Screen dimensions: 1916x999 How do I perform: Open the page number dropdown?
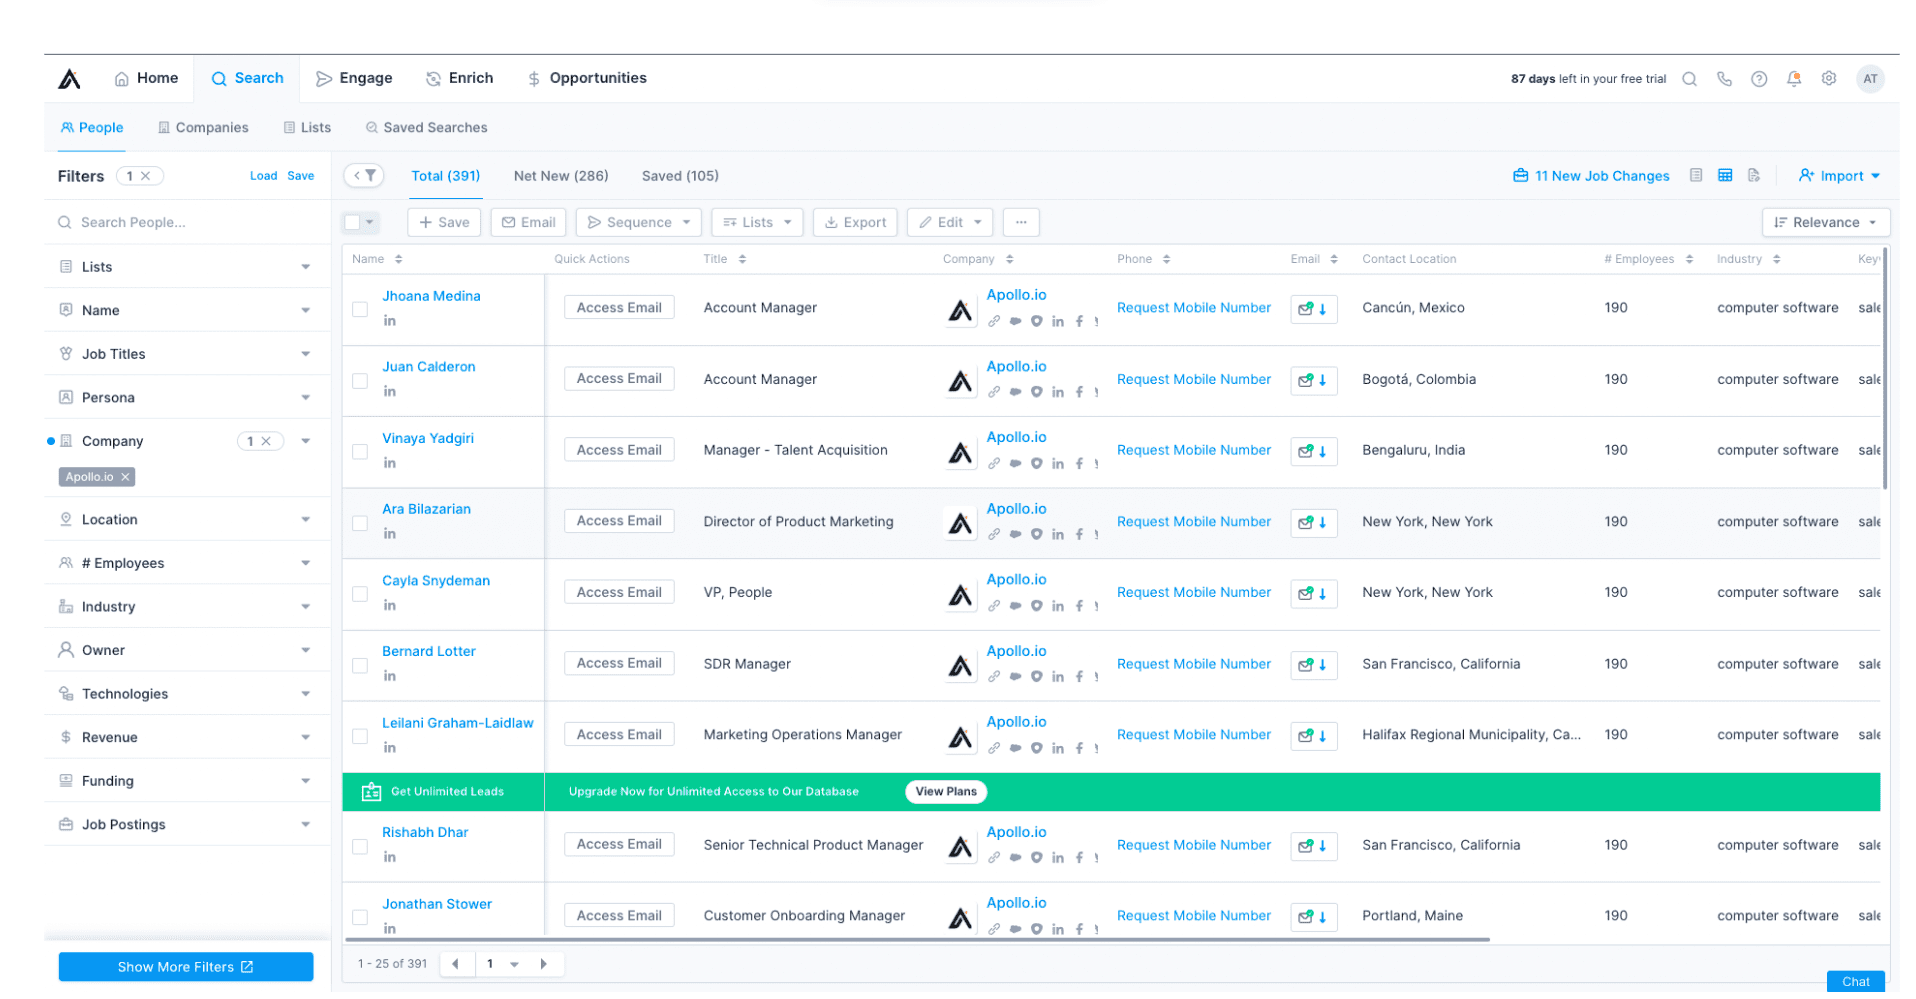coord(500,964)
